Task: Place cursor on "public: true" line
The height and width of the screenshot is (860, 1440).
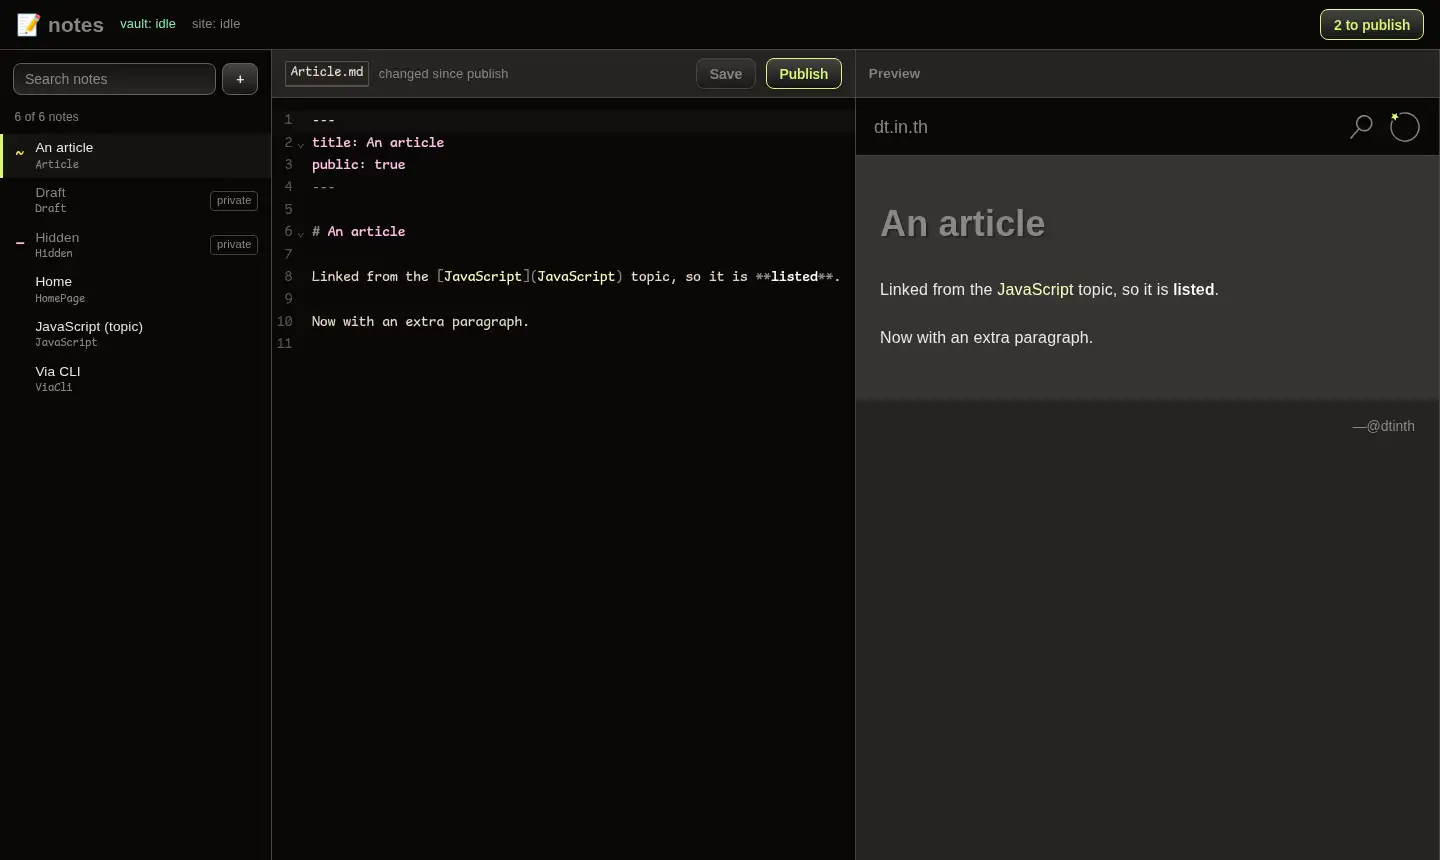Action: click(x=359, y=165)
